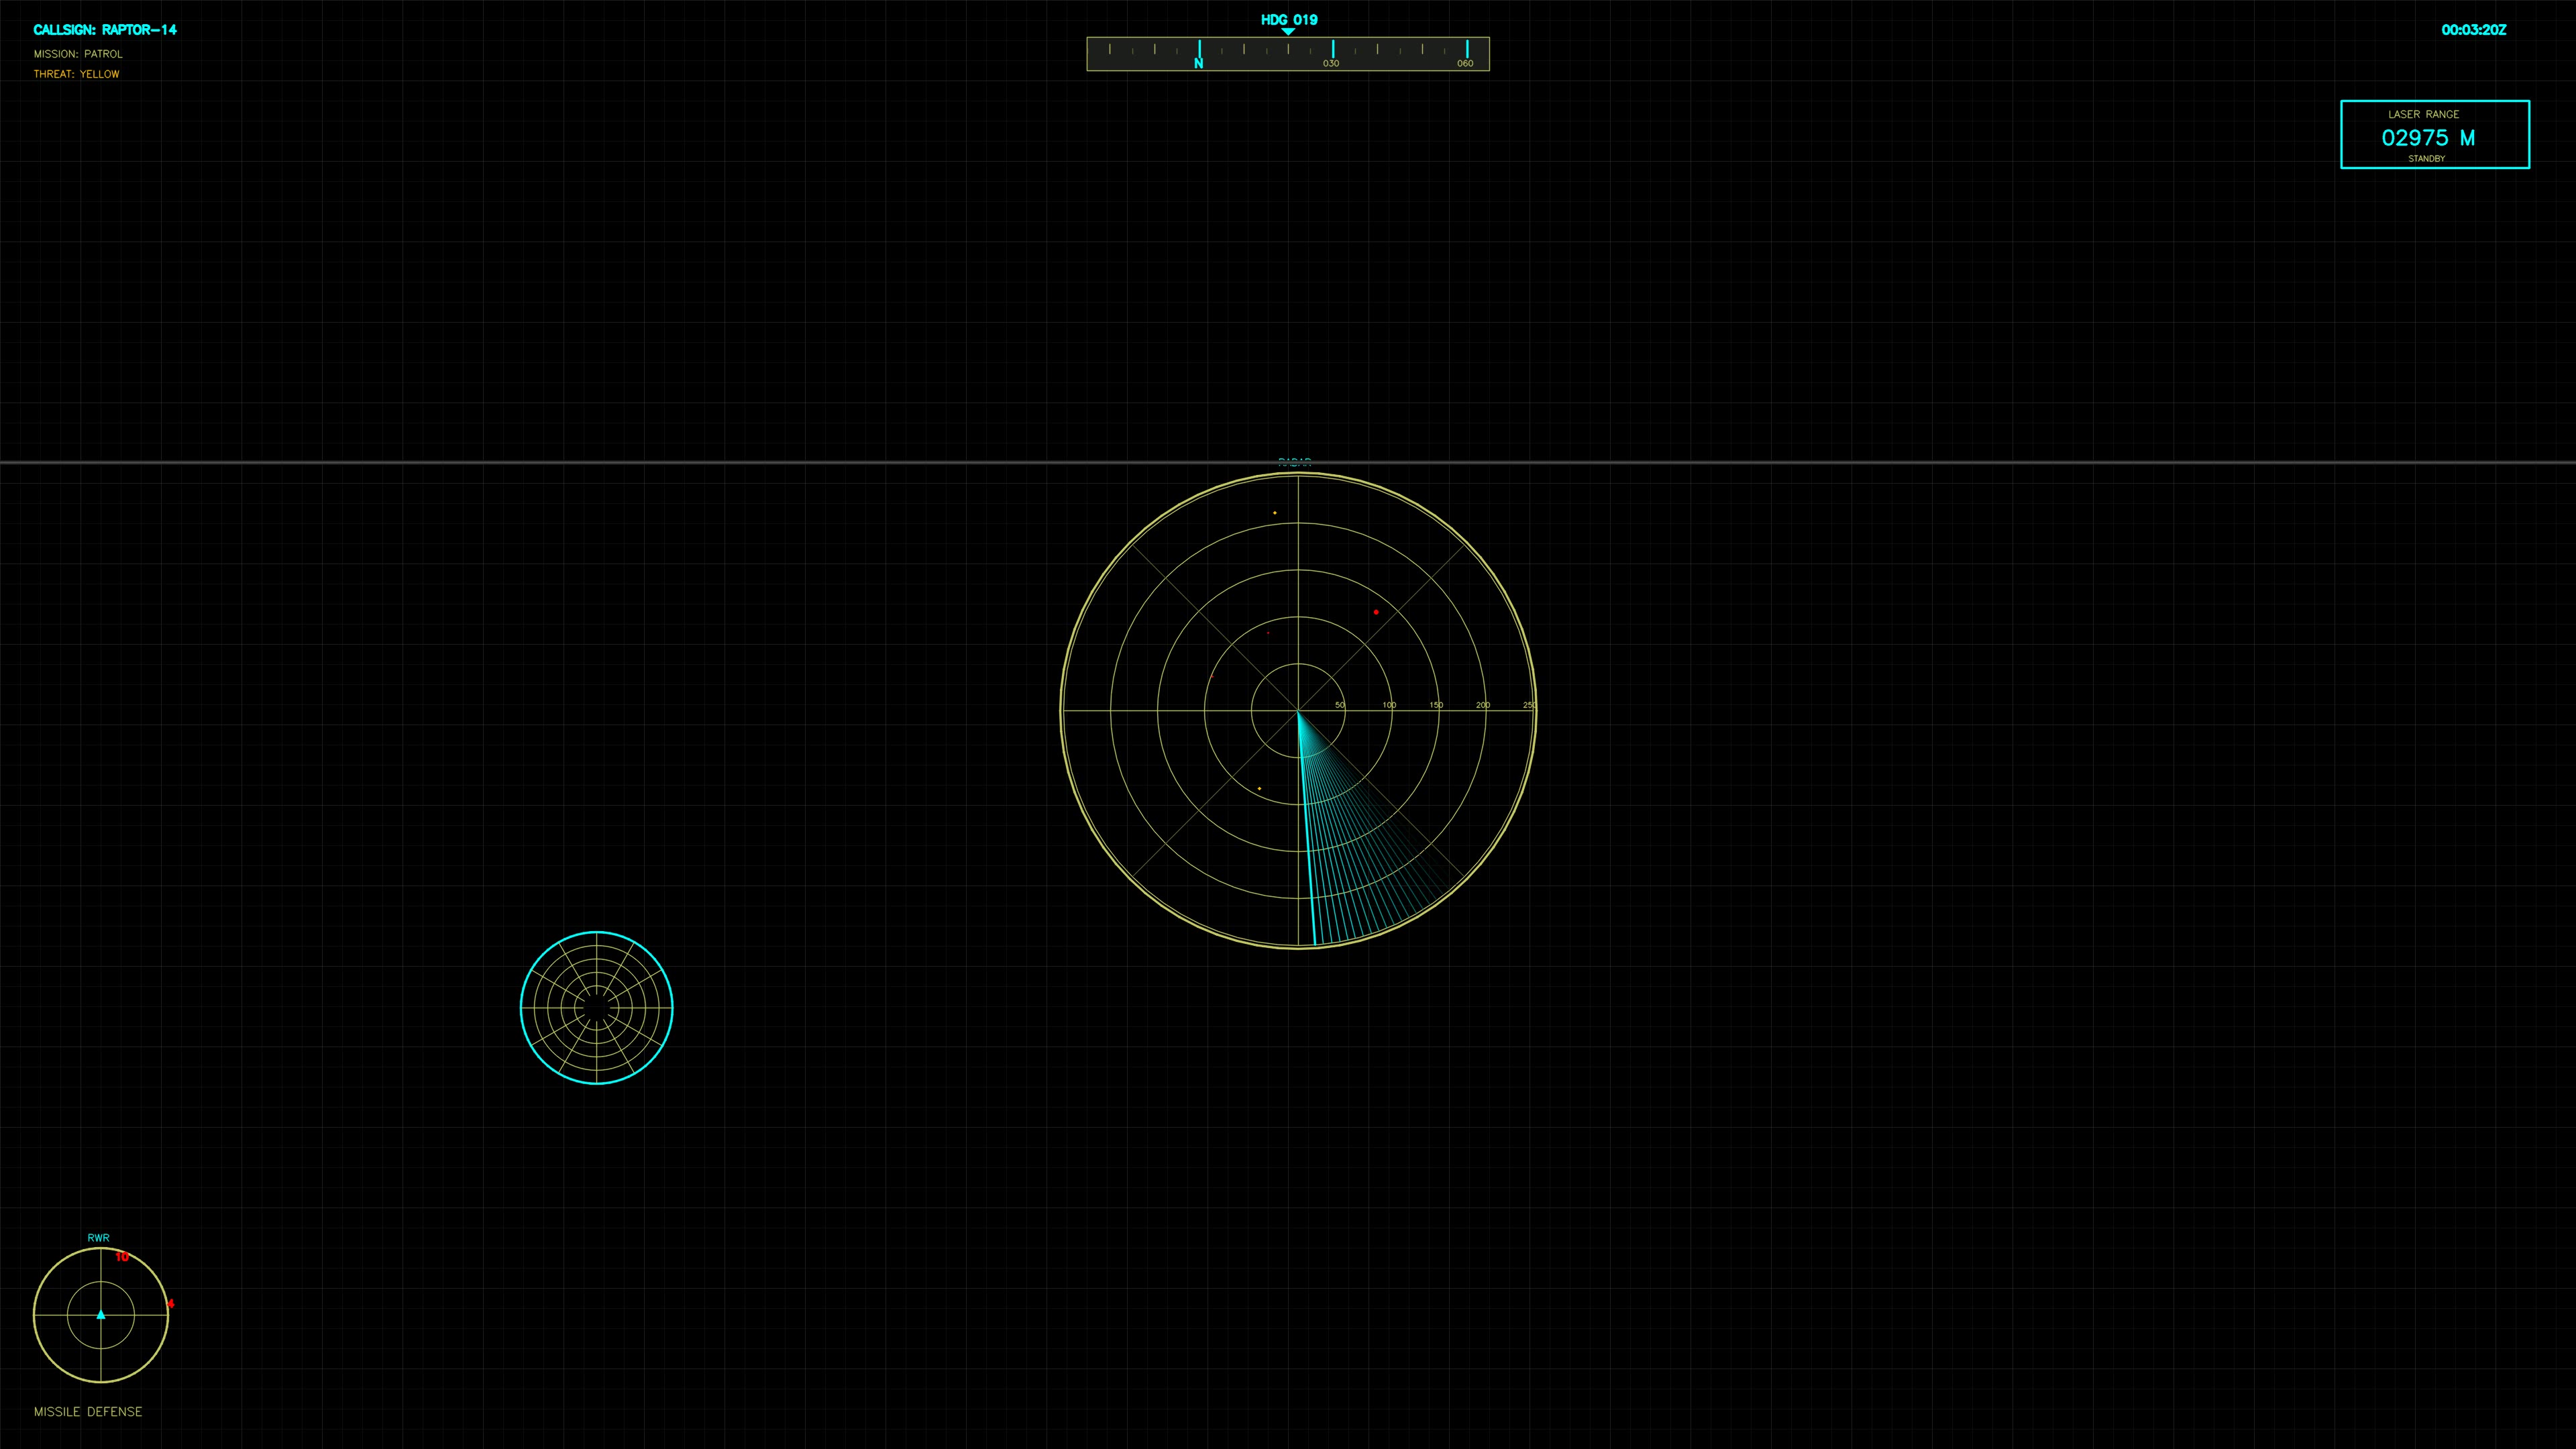Click the yellow contact near radar top

coord(1275,512)
